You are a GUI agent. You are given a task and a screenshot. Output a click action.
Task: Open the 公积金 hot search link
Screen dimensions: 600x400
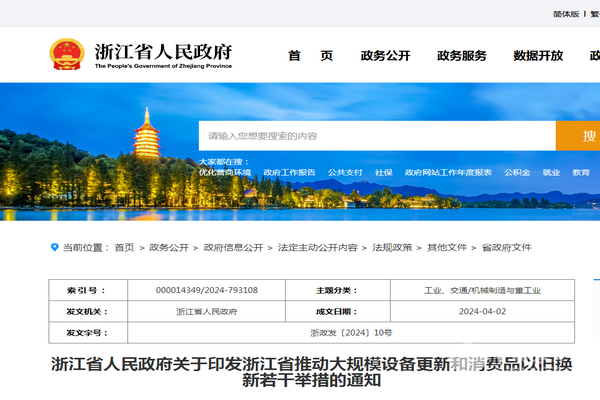coord(517,172)
